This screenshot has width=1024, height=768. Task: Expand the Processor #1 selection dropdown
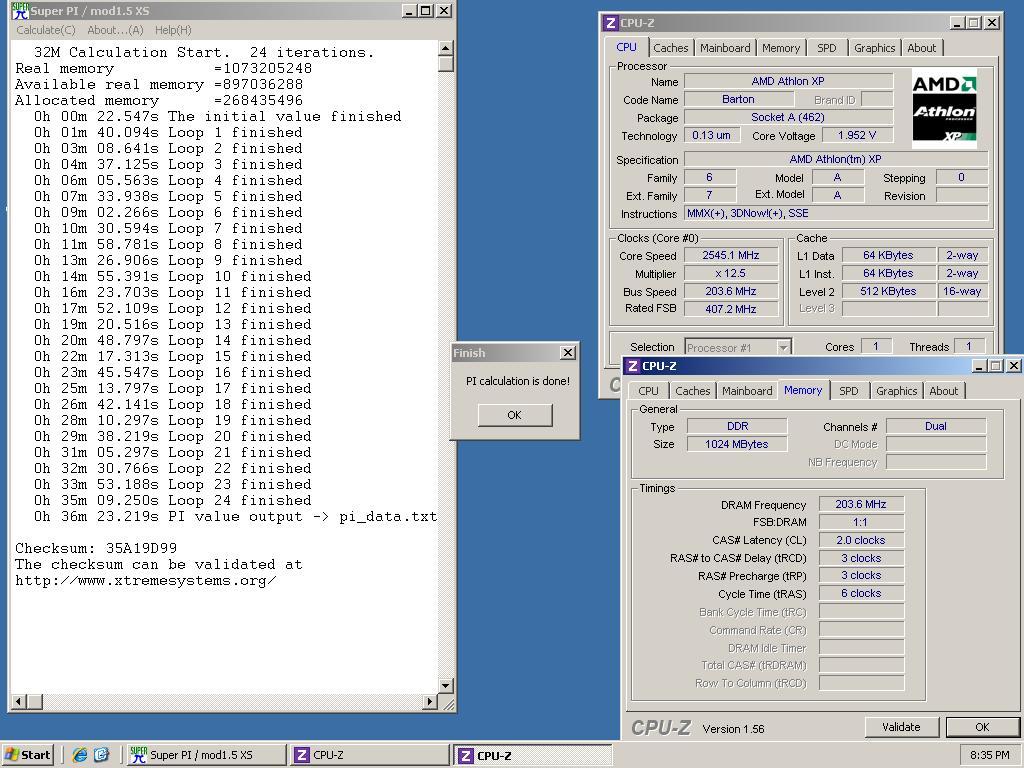784,347
